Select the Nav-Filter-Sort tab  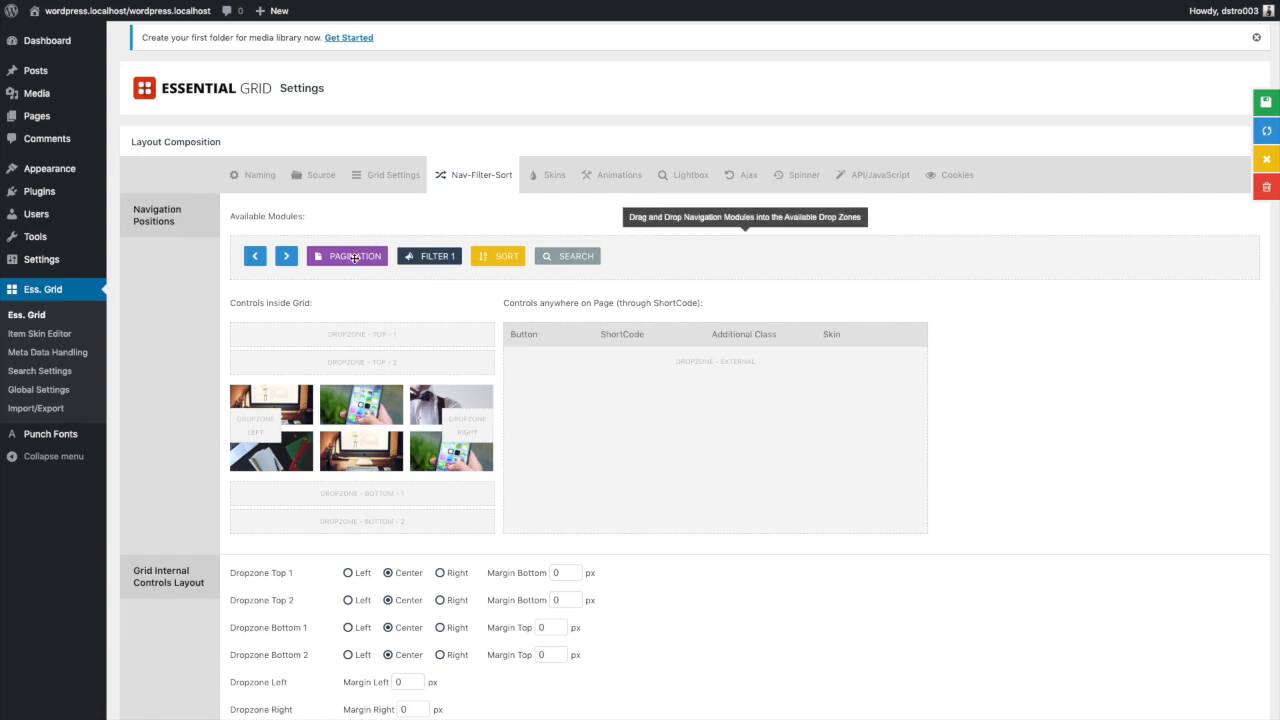(474, 175)
